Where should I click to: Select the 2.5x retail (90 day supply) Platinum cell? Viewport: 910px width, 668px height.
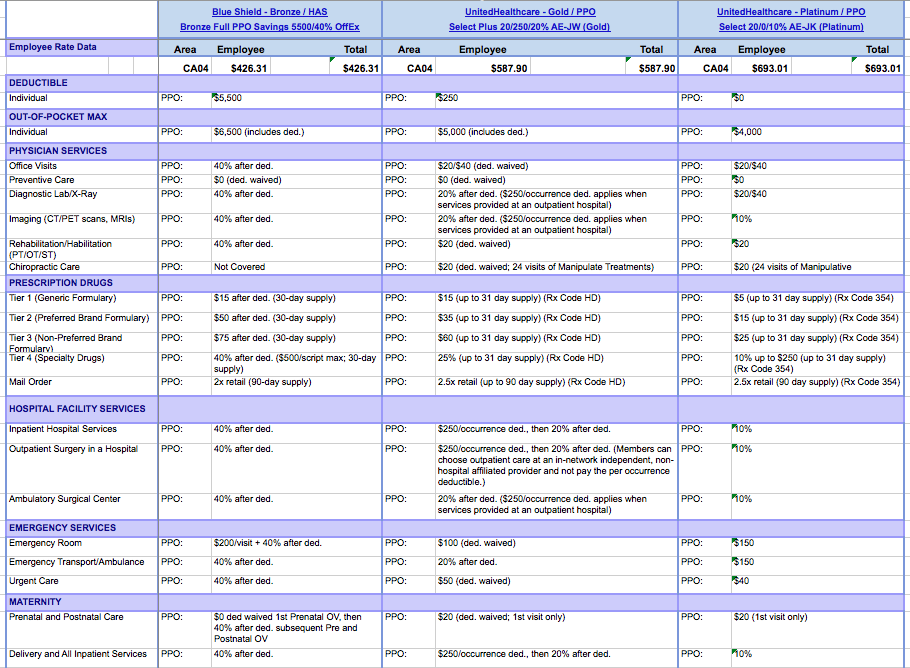coord(817,386)
